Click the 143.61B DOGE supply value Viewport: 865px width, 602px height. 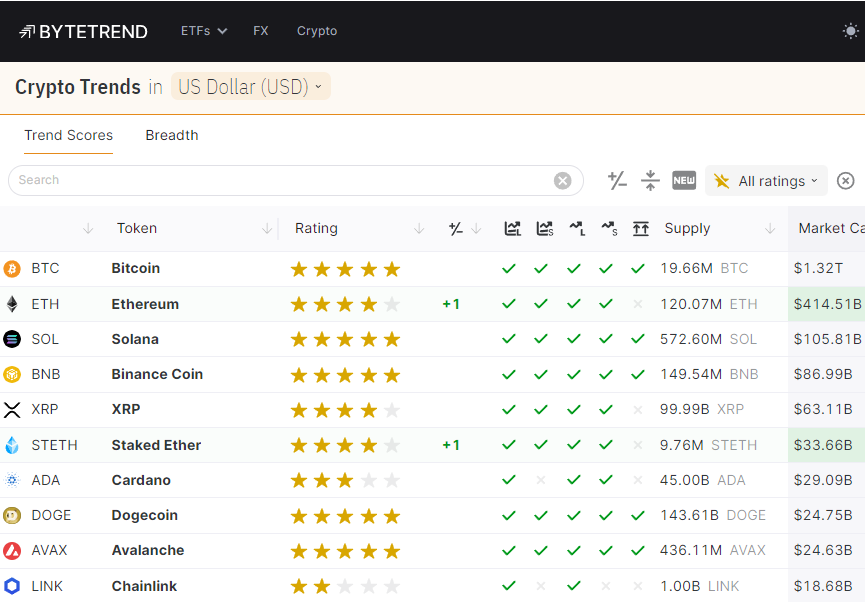(x=713, y=515)
